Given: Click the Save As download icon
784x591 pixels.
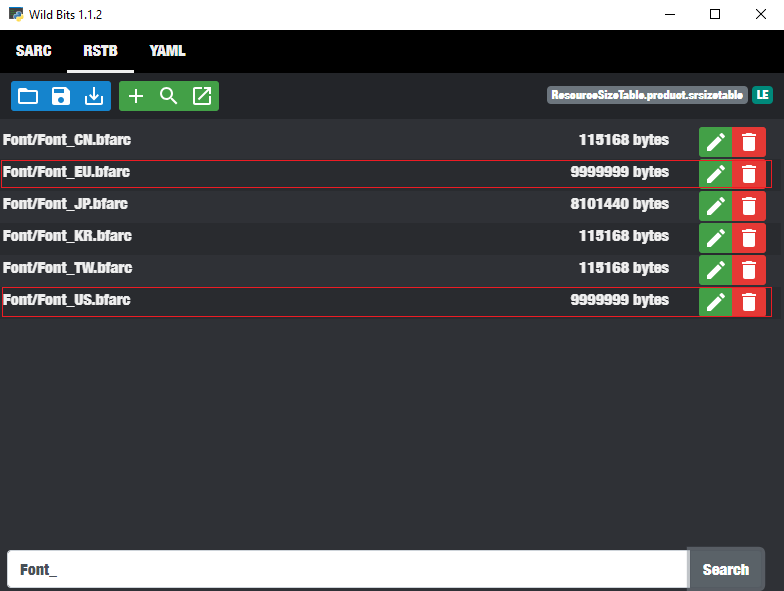Looking at the screenshot, I should click(94, 96).
